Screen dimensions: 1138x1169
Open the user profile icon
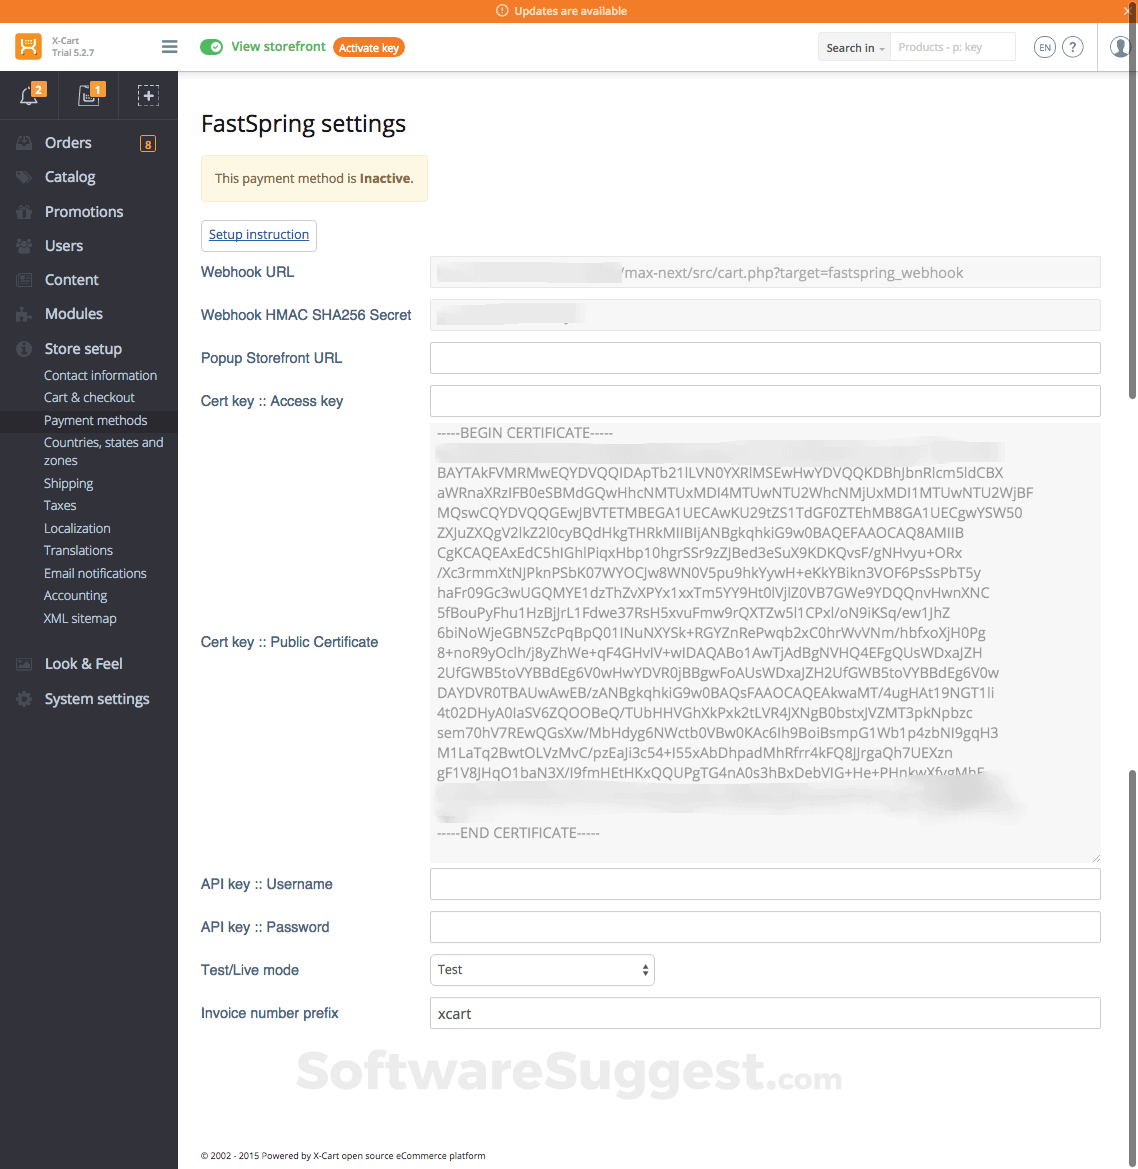tap(1120, 46)
